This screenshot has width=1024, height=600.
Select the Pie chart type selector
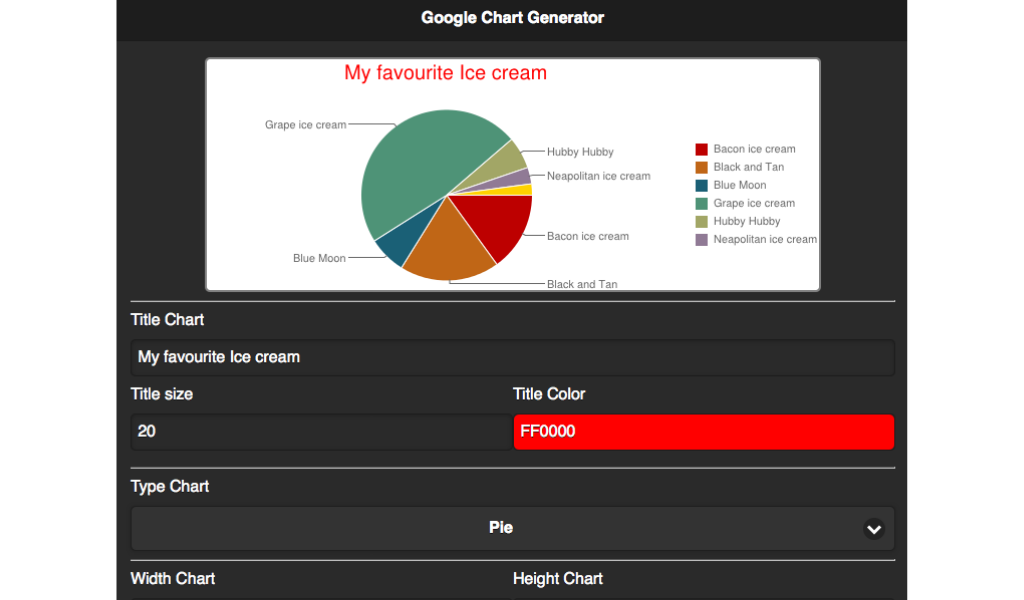tap(501, 528)
